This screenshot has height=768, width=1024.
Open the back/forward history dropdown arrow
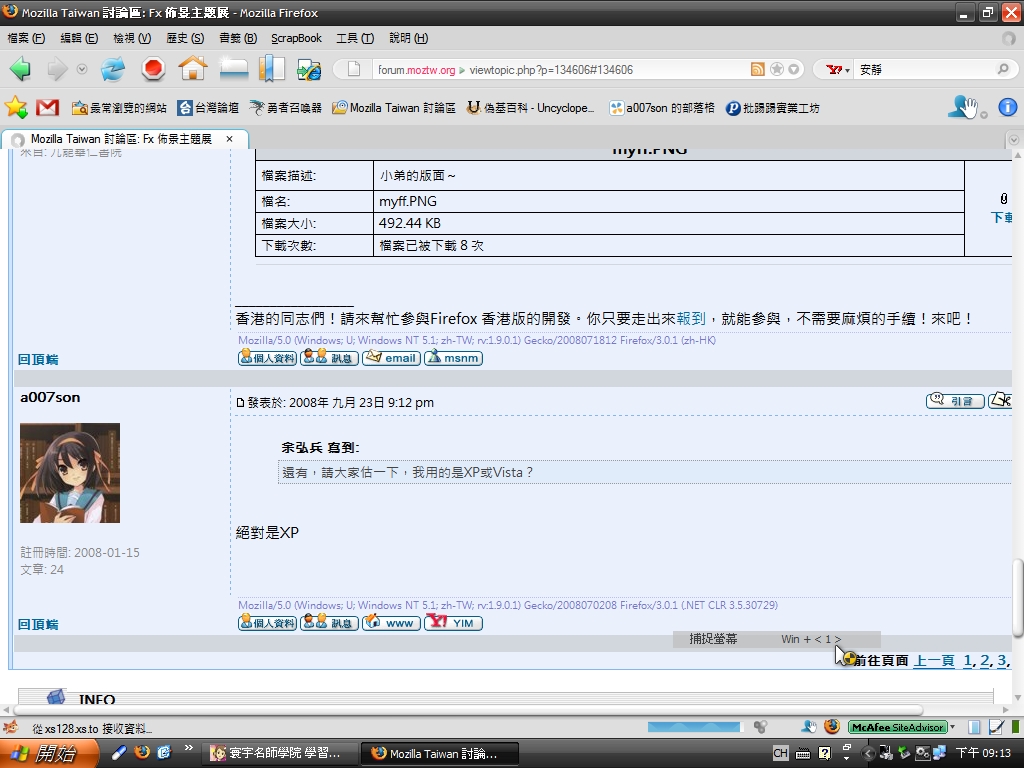coord(82,70)
